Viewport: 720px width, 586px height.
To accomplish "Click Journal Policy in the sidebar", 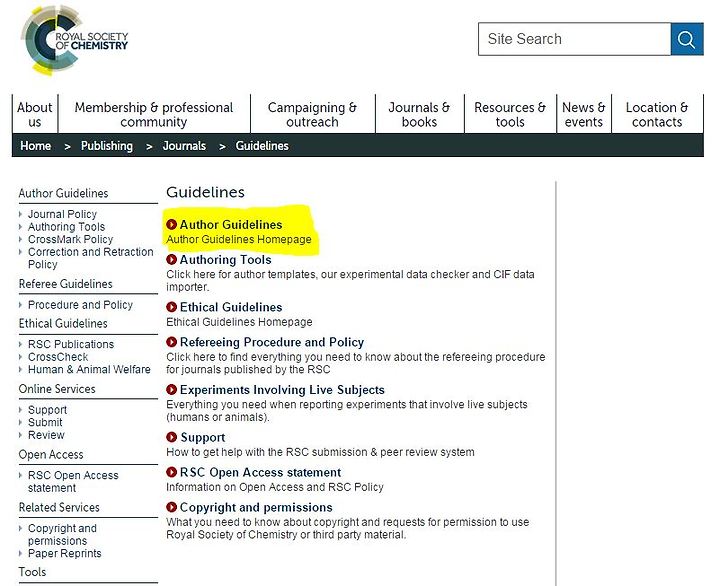I will (x=62, y=214).
